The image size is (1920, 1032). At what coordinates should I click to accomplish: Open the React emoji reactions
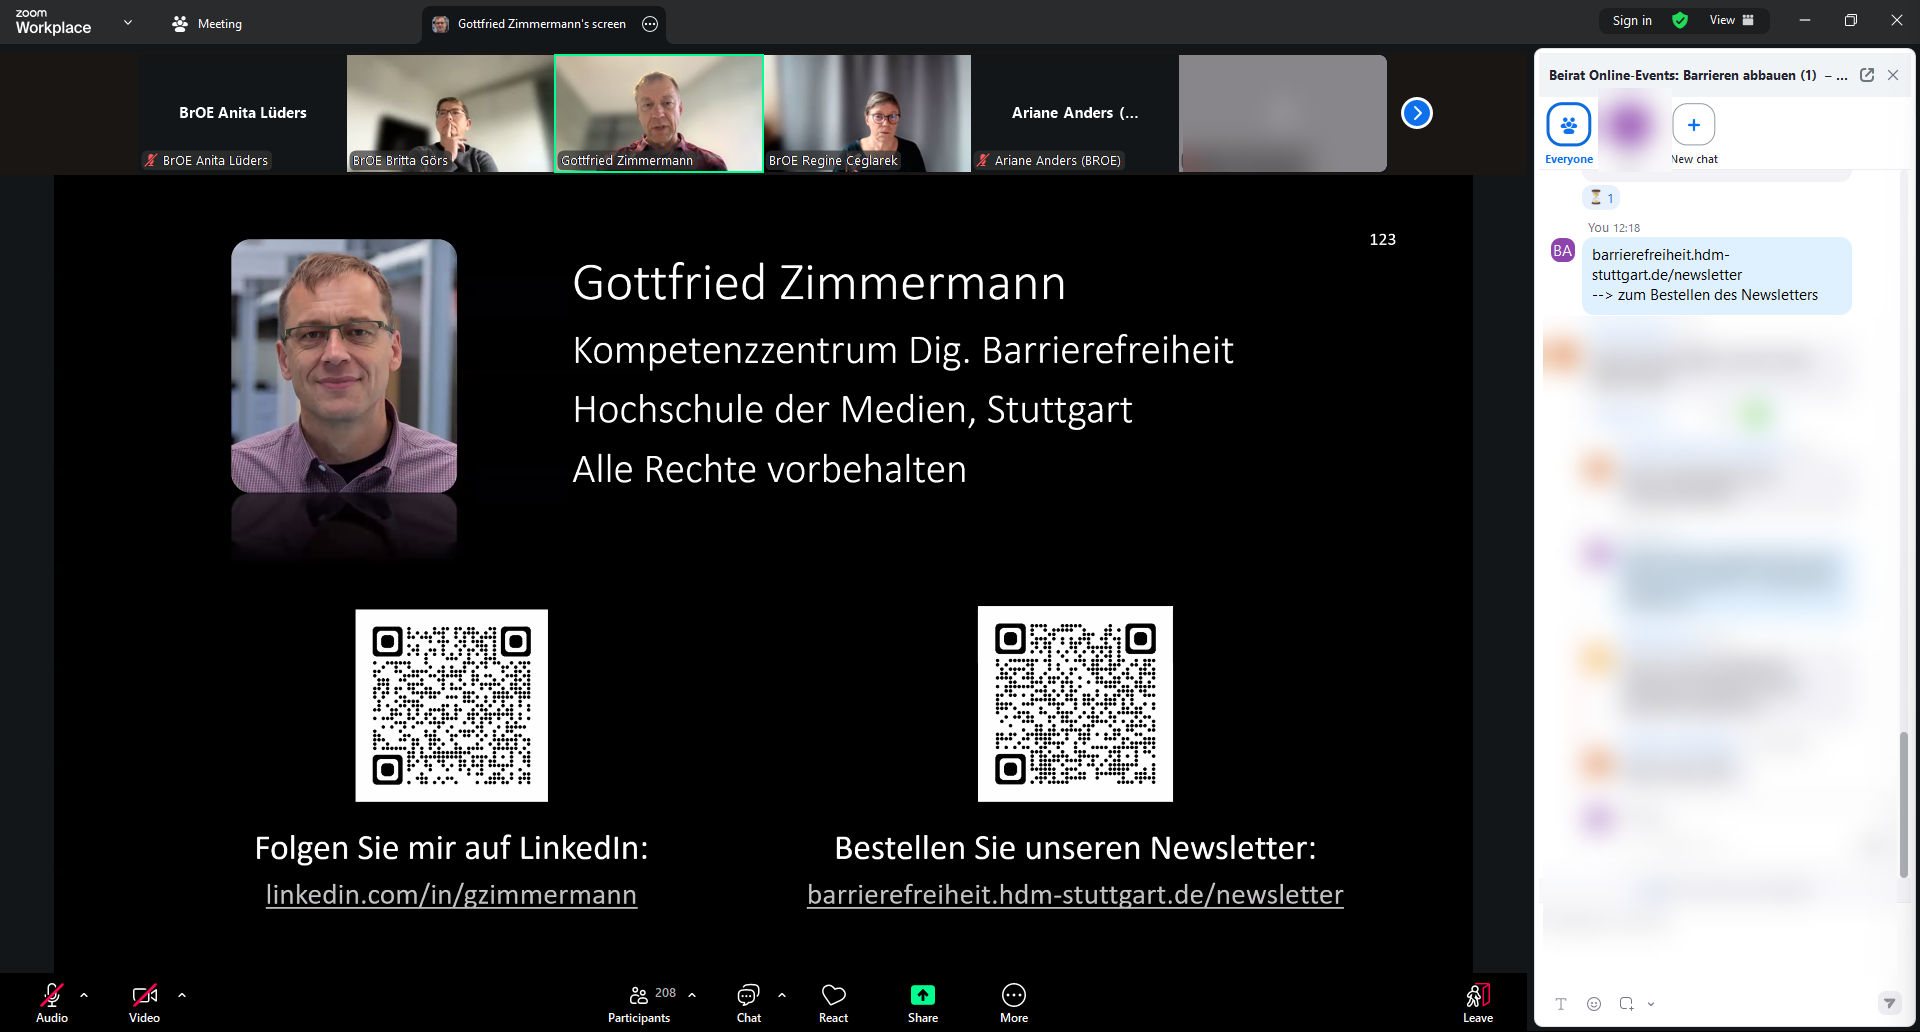click(833, 1002)
